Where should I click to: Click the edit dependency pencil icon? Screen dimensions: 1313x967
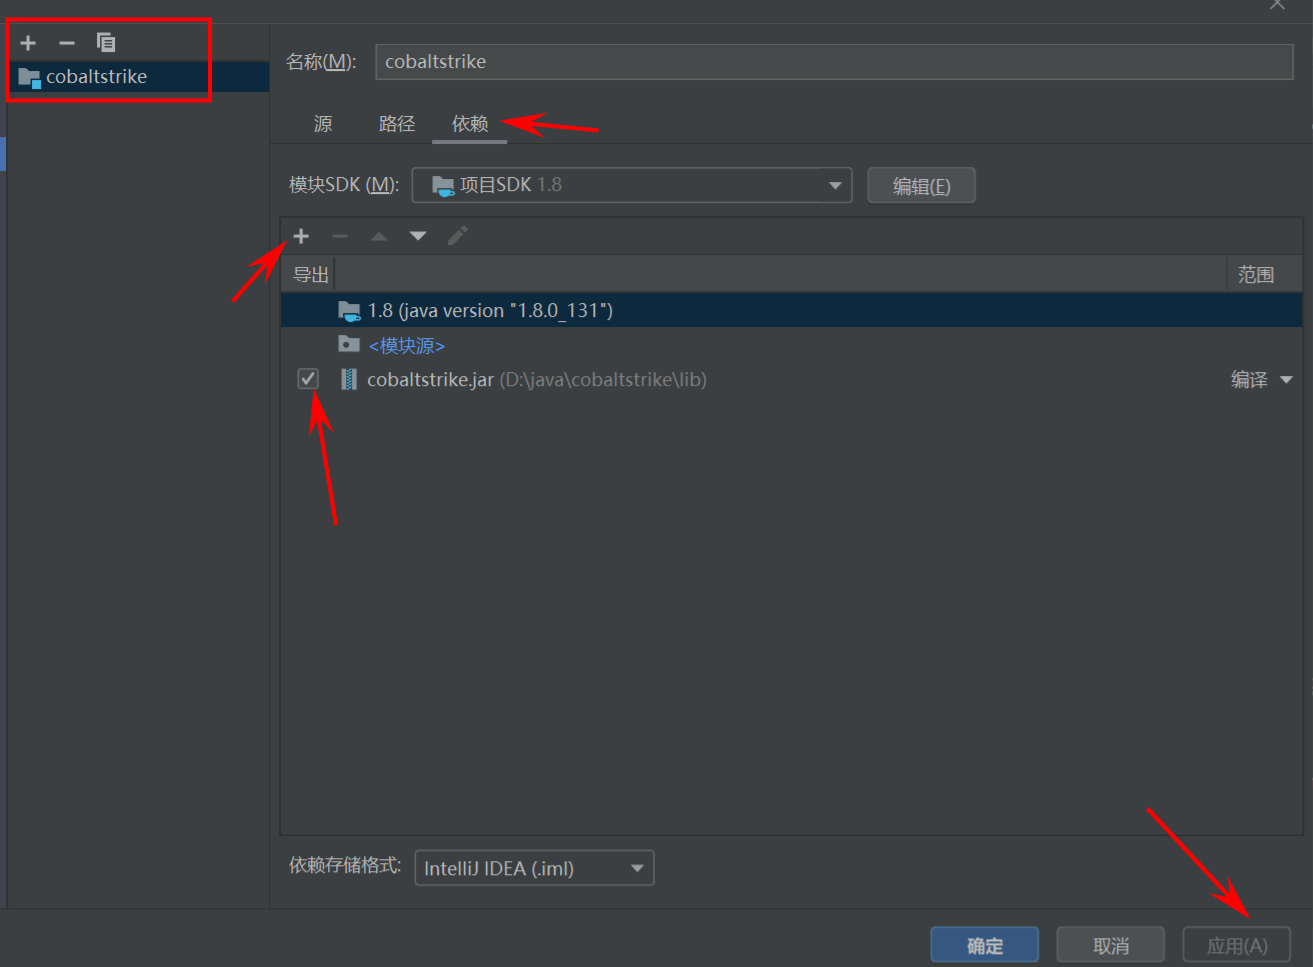tap(457, 236)
